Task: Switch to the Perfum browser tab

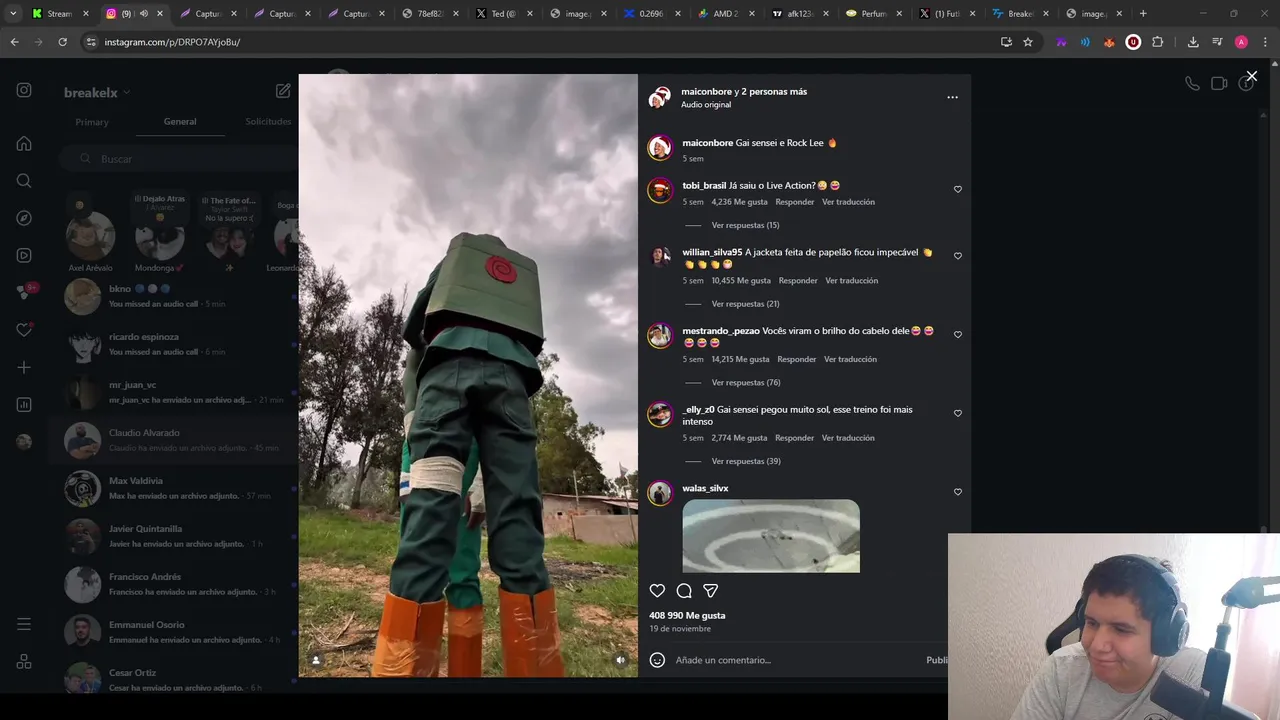Action: click(x=874, y=14)
